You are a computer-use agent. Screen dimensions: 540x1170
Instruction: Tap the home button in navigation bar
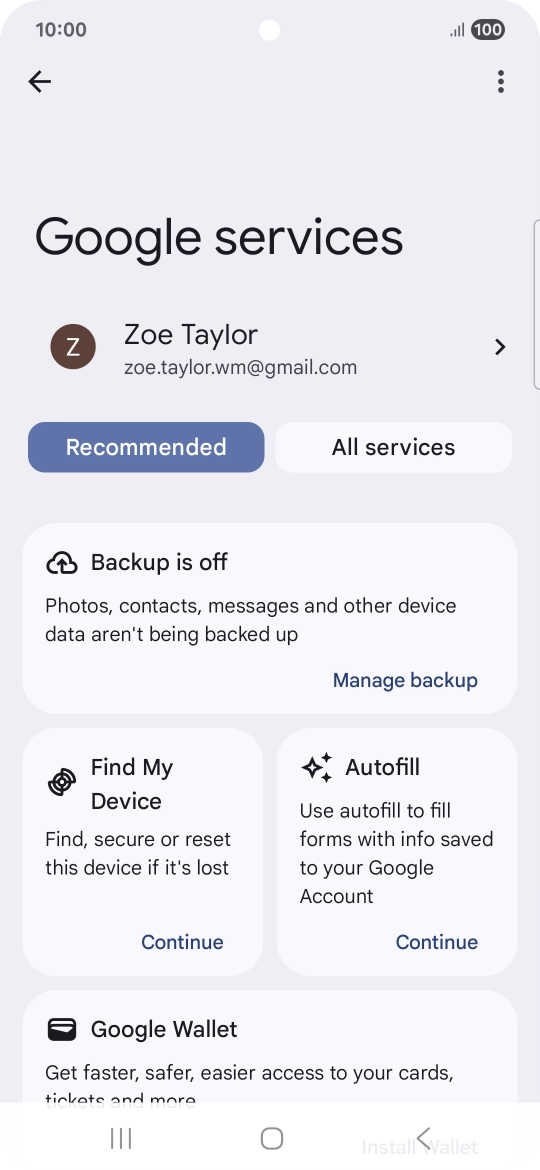pyautogui.click(x=271, y=1138)
